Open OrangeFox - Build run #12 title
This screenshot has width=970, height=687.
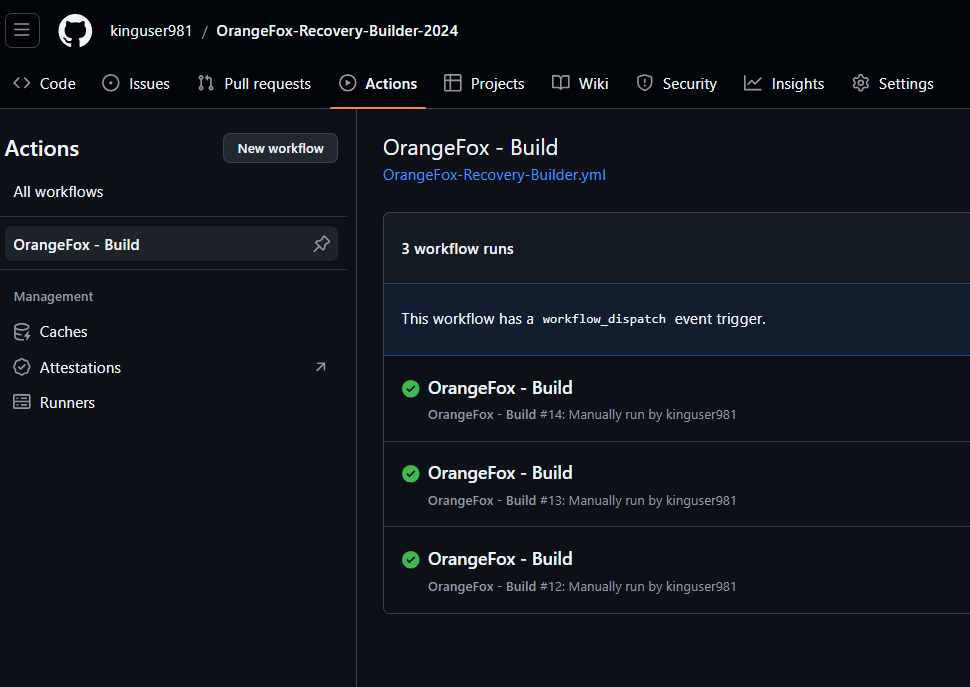tap(500, 559)
